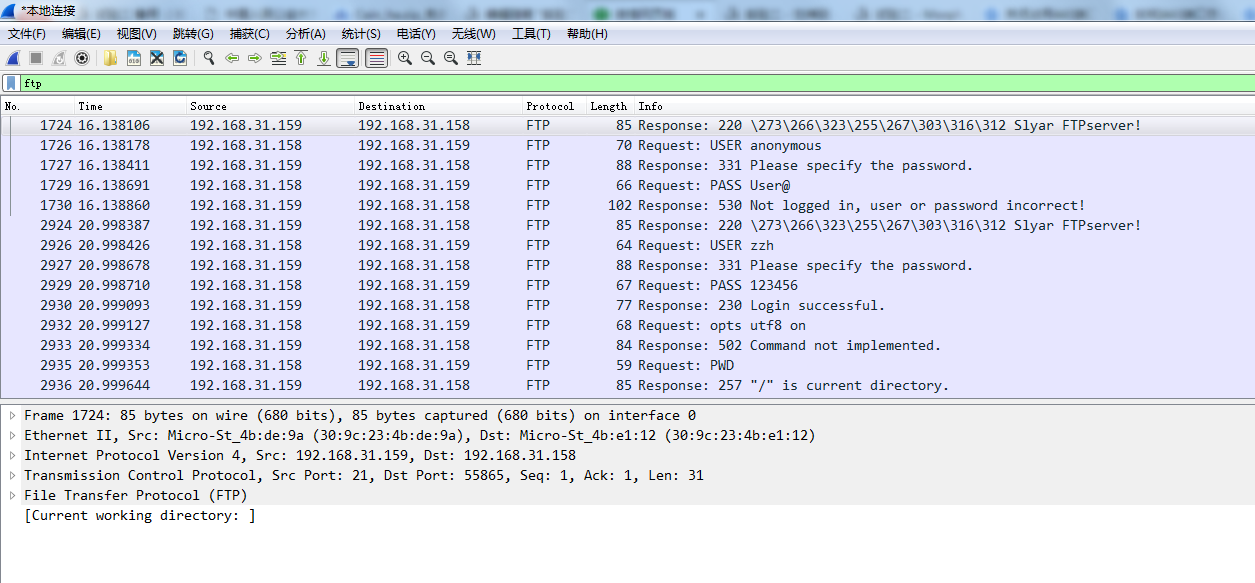The width and height of the screenshot is (1255, 583).
Task: Expand the Transmission Control Protocol node
Action: tap(12, 475)
